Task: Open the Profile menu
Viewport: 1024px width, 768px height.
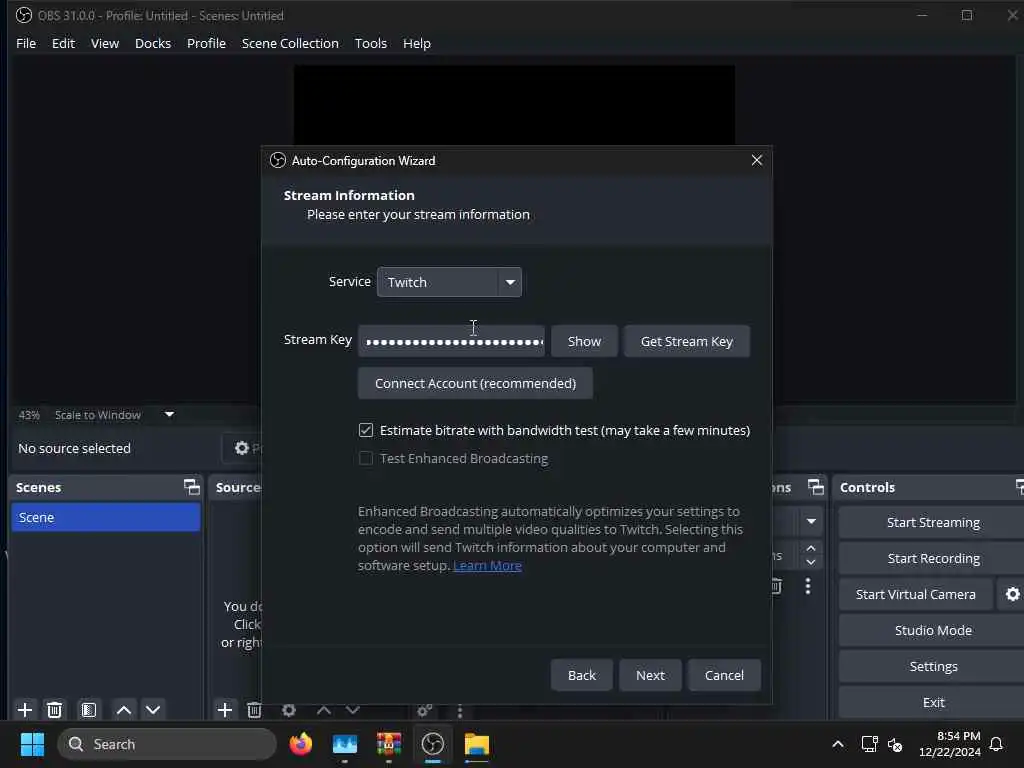Action: pyautogui.click(x=206, y=43)
